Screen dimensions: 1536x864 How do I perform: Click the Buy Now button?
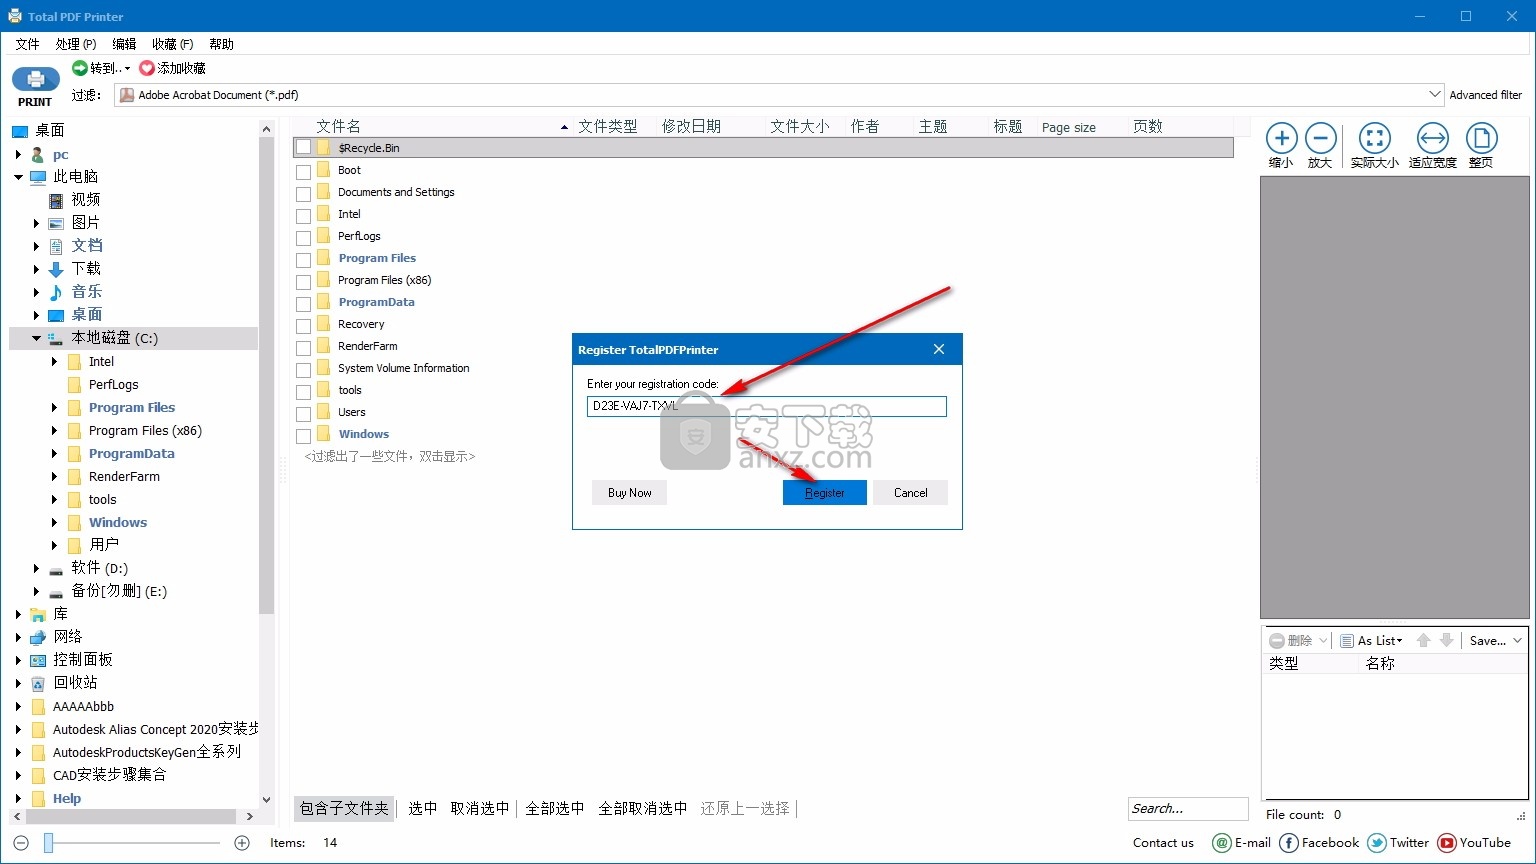coord(629,493)
